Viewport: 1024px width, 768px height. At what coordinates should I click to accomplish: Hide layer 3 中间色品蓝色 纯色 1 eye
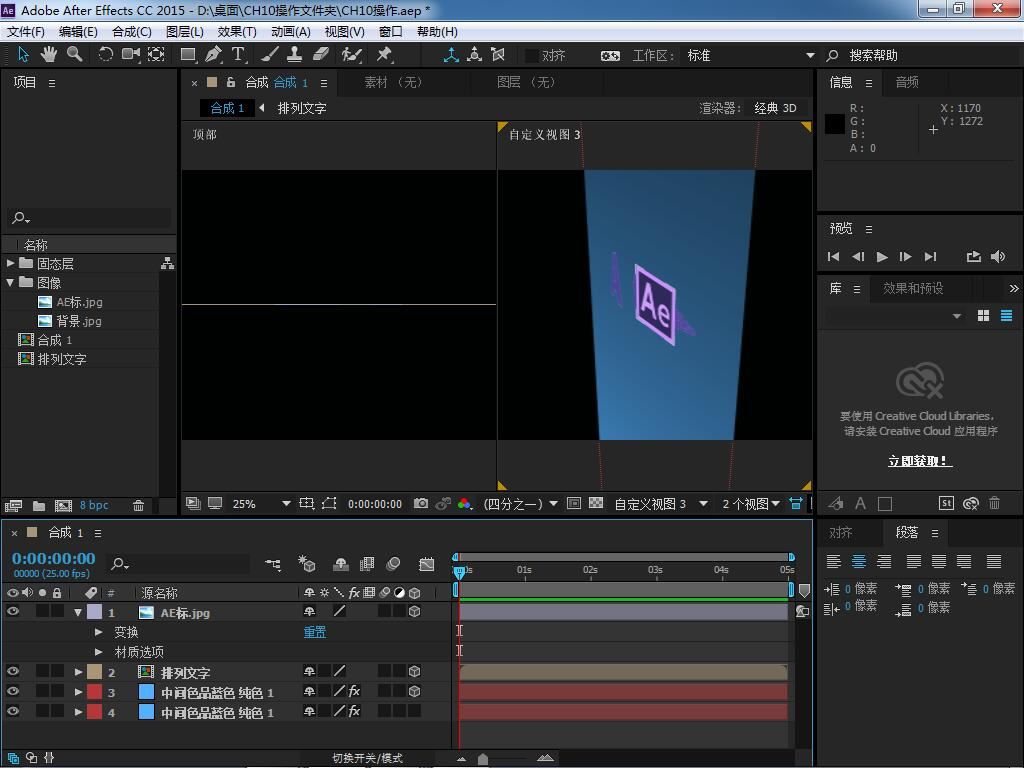(12, 691)
